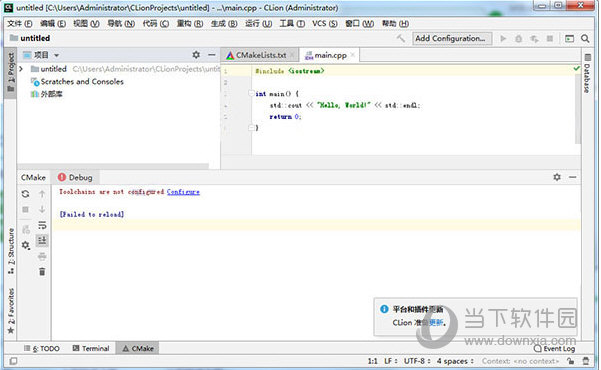This screenshot has height=370, width=601.
Task: Change line separator LF in status bar
Action: 391,361
